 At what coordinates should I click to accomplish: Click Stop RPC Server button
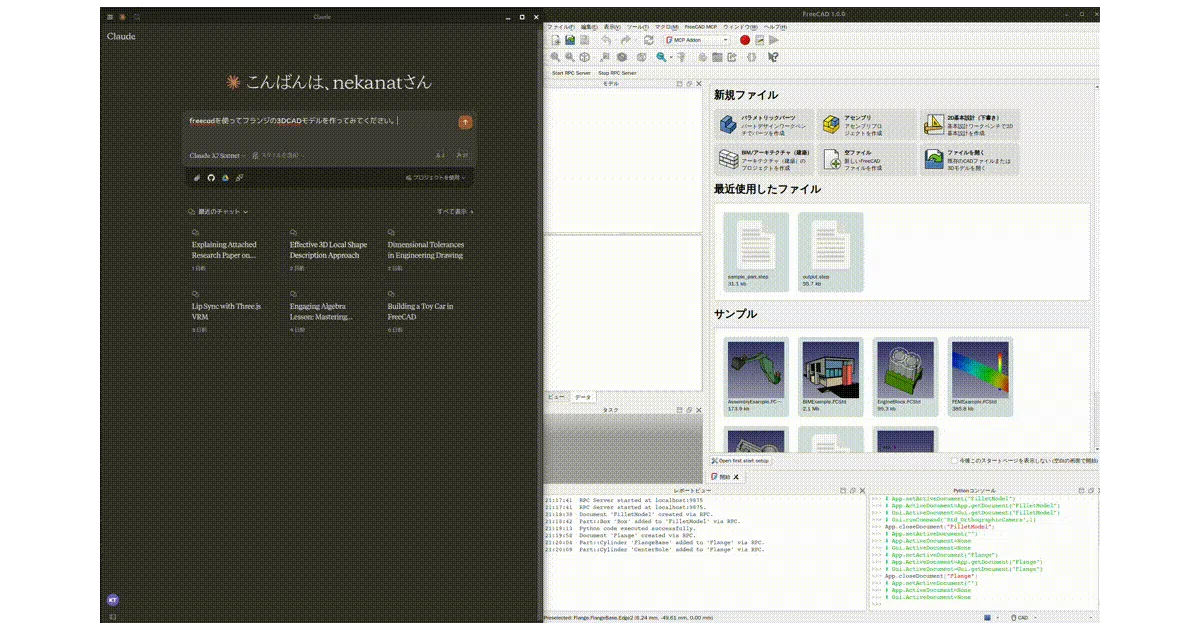pos(617,73)
